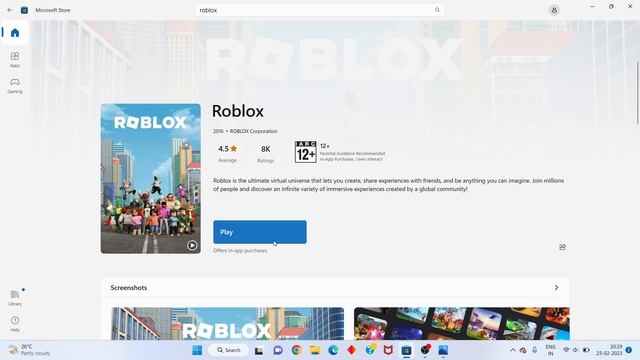
Task: Share the Roblox app page
Action: tap(562, 247)
